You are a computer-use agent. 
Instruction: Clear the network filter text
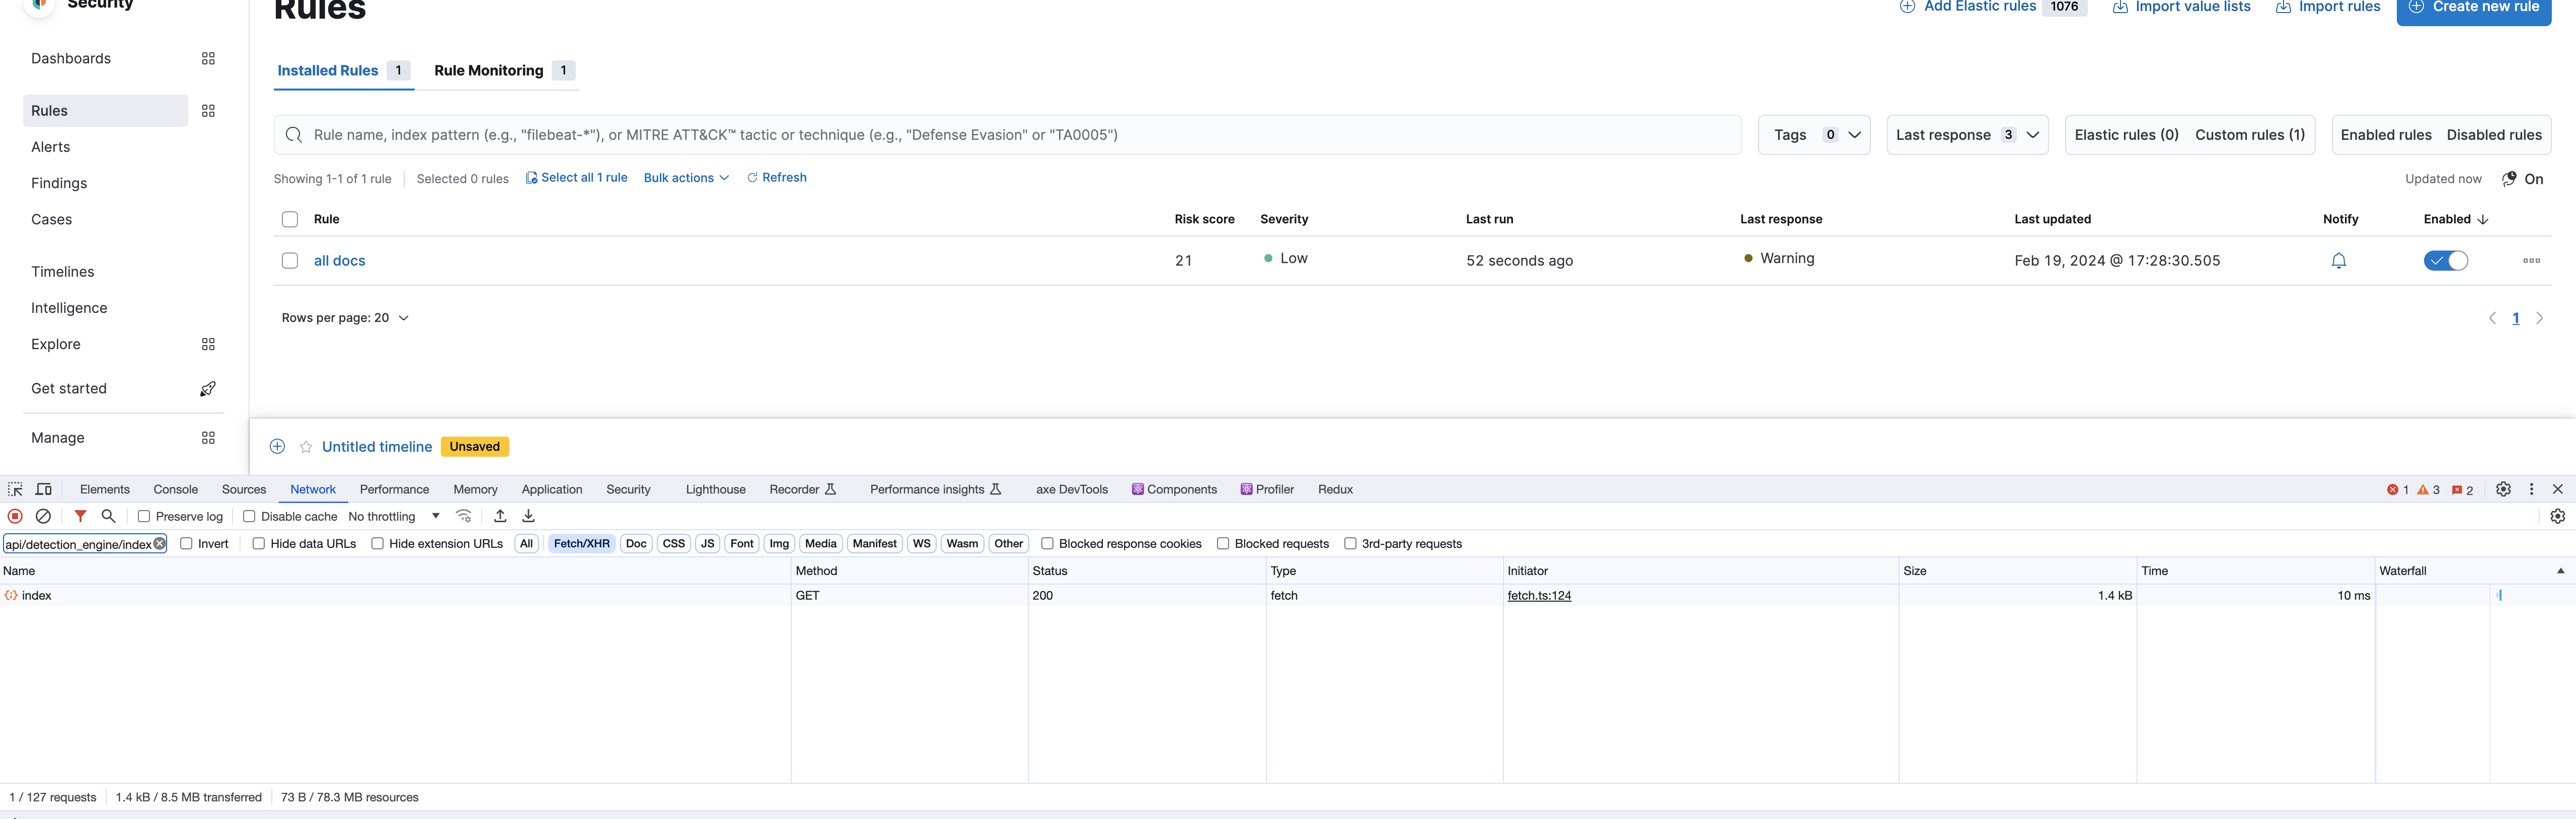click(x=159, y=544)
